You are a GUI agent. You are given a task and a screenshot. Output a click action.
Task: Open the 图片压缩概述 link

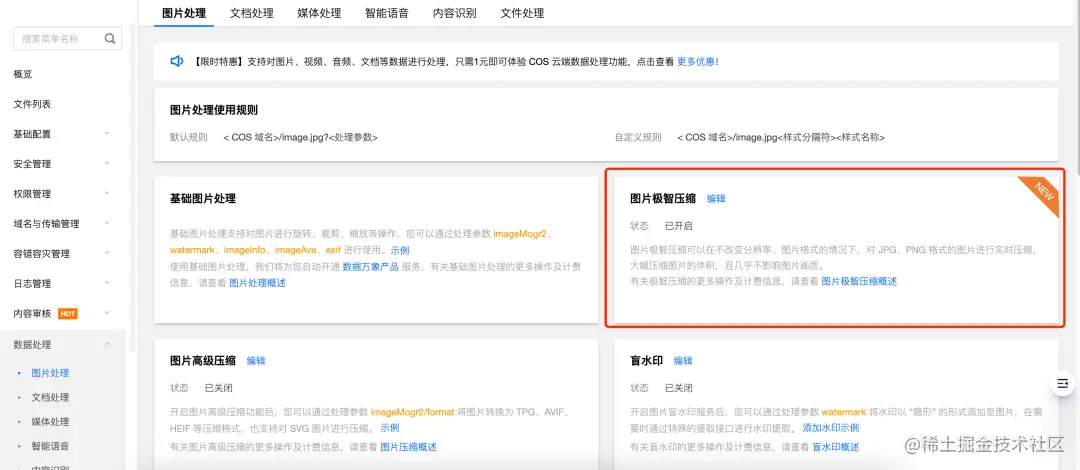coord(408,447)
